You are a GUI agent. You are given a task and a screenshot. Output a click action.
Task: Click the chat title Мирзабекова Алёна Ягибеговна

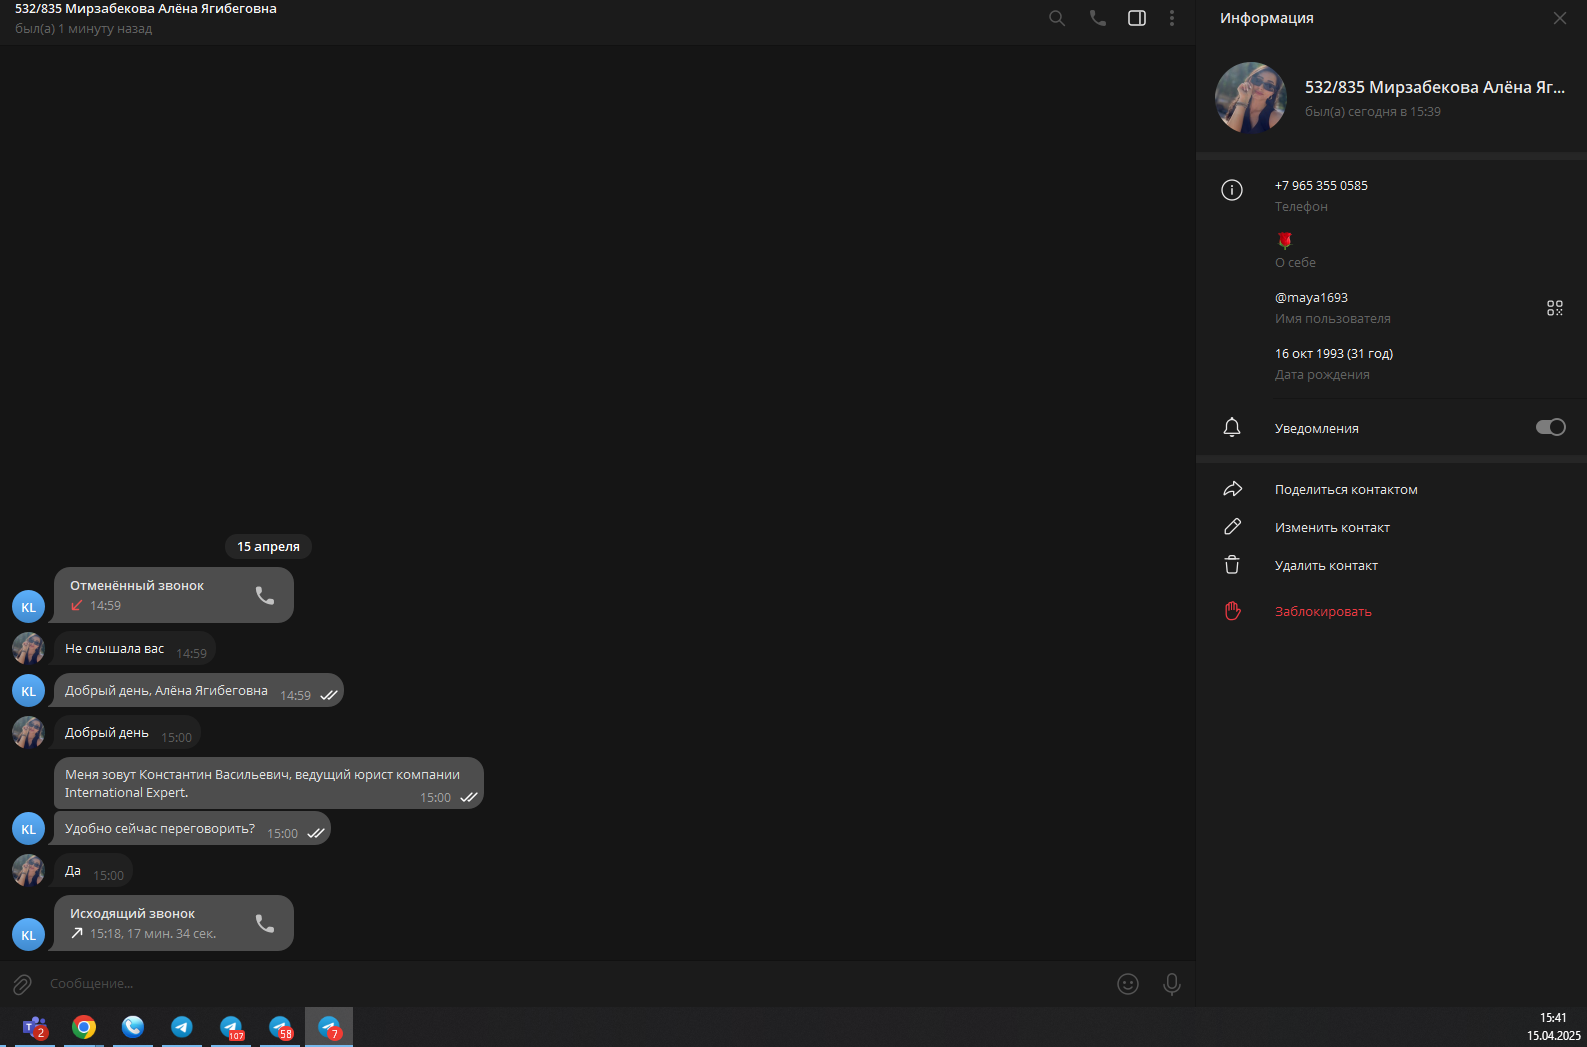(x=146, y=9)
